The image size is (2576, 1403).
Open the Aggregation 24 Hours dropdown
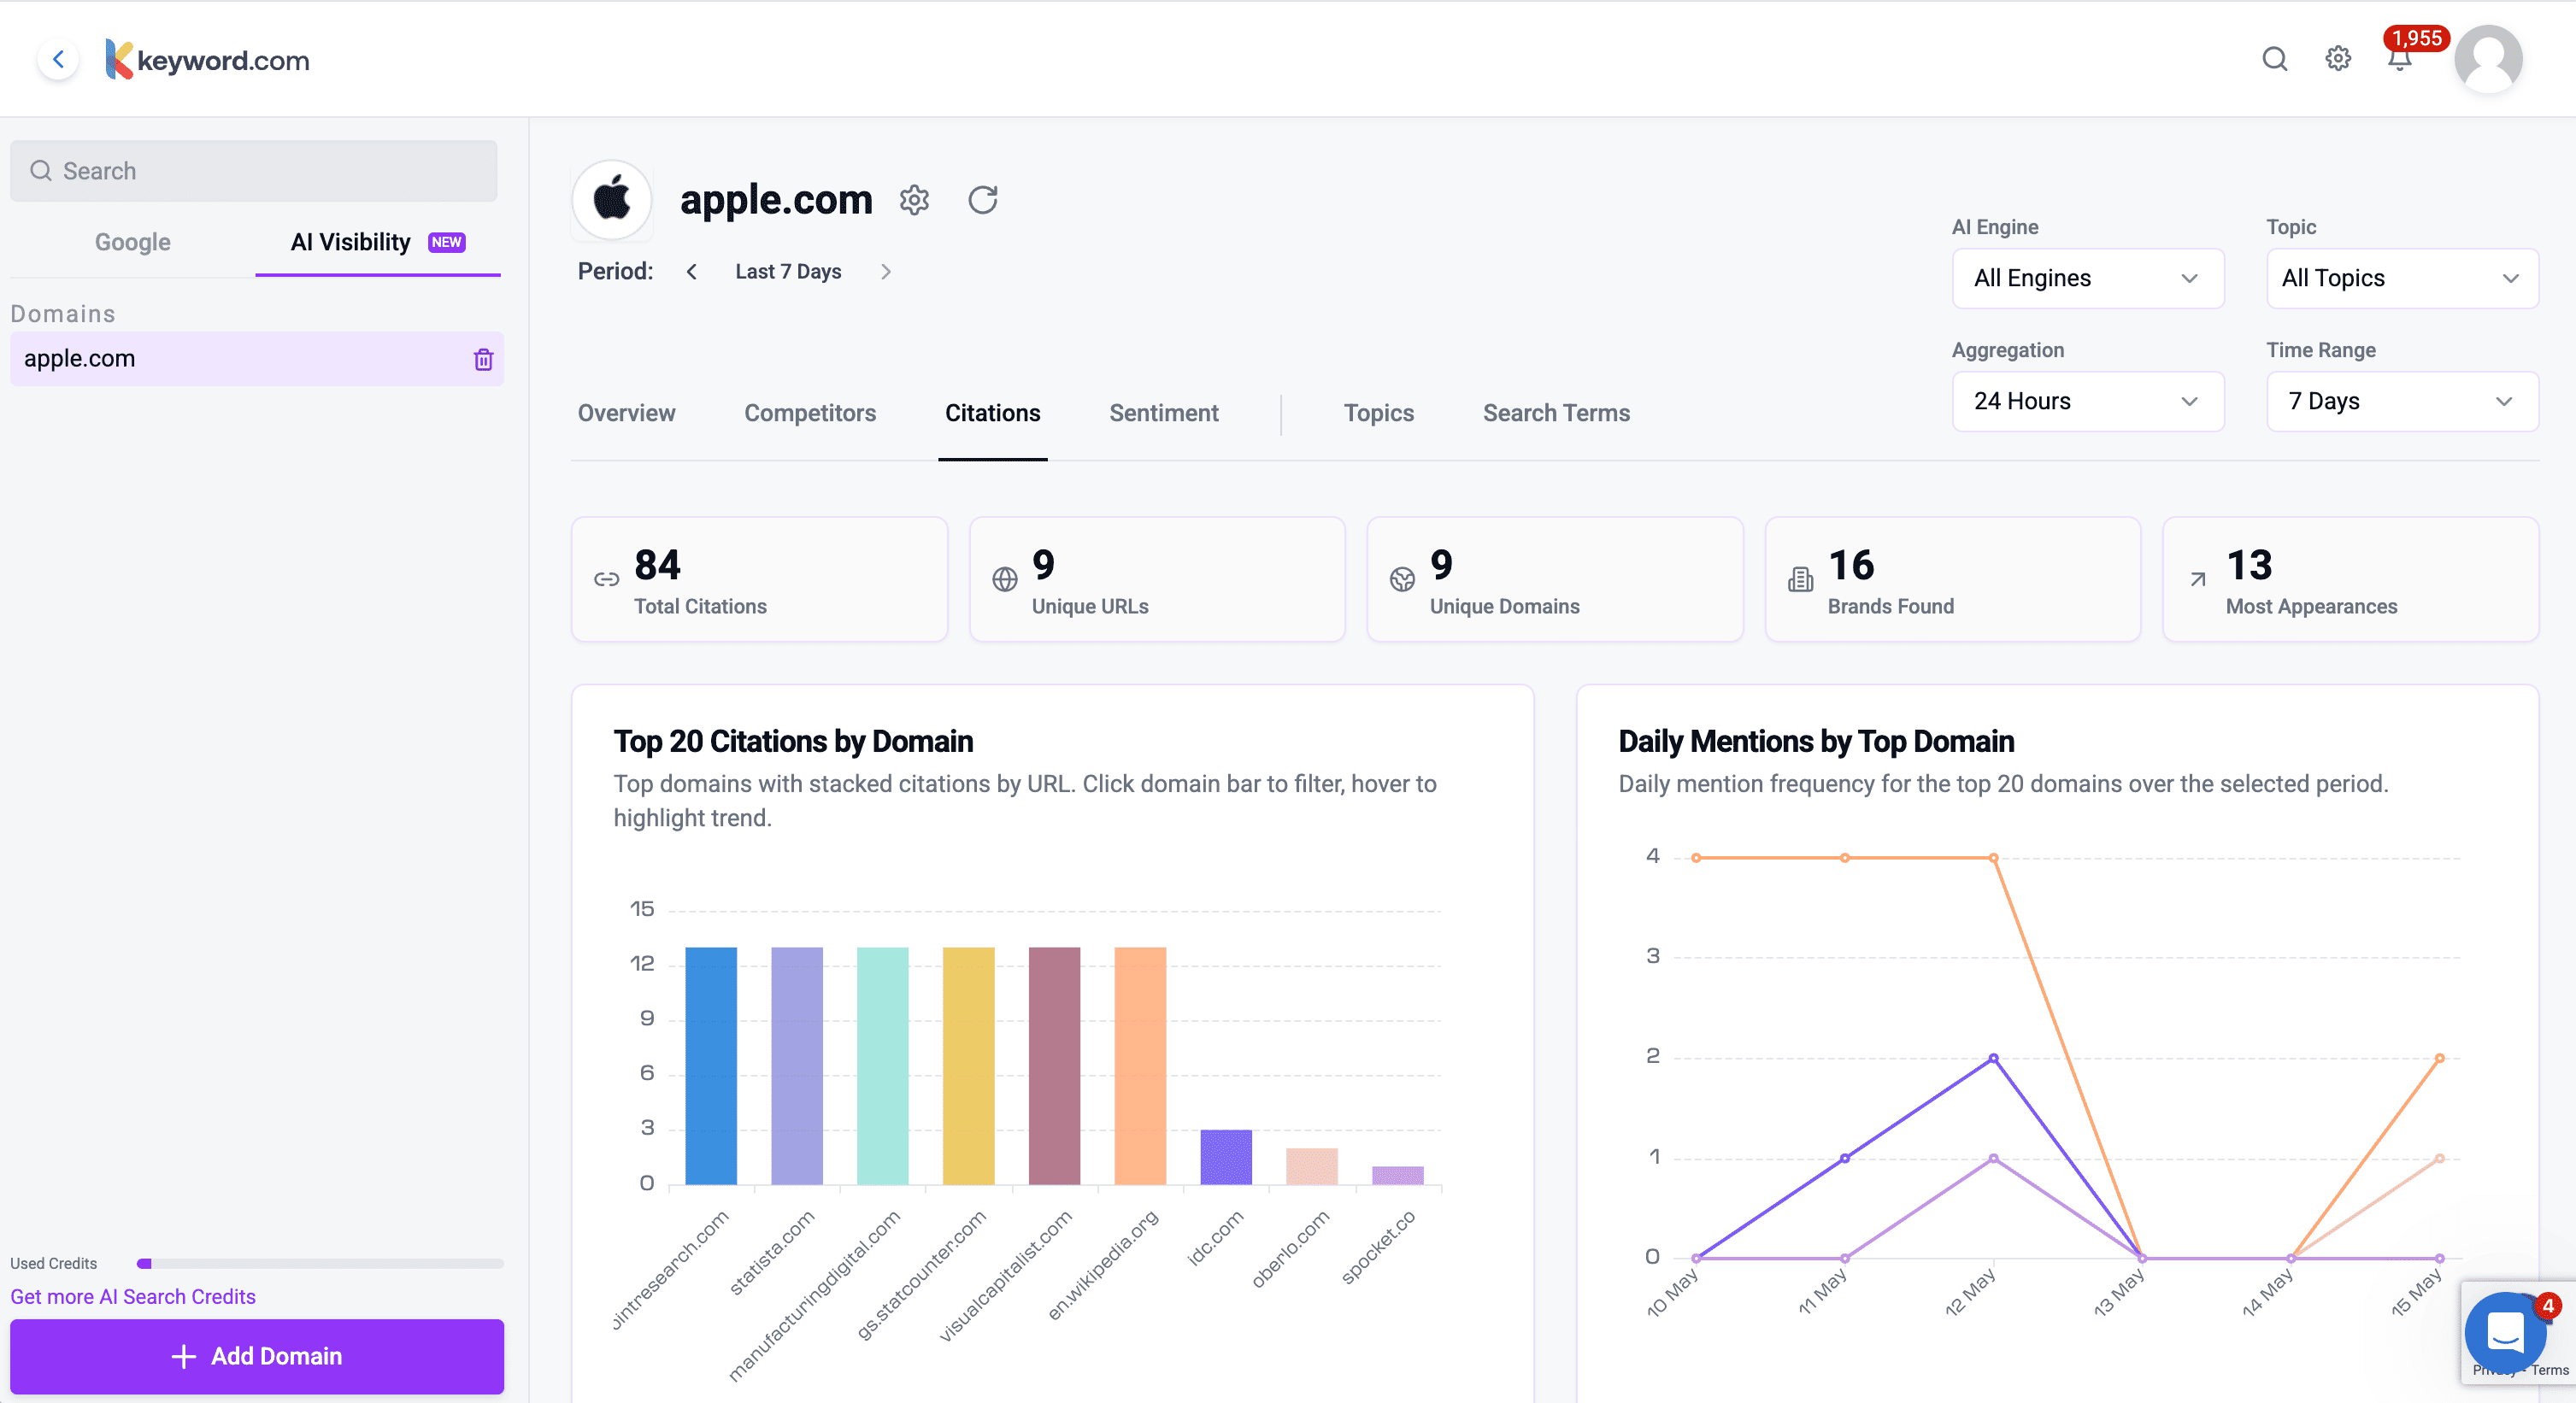(2087, 401)
